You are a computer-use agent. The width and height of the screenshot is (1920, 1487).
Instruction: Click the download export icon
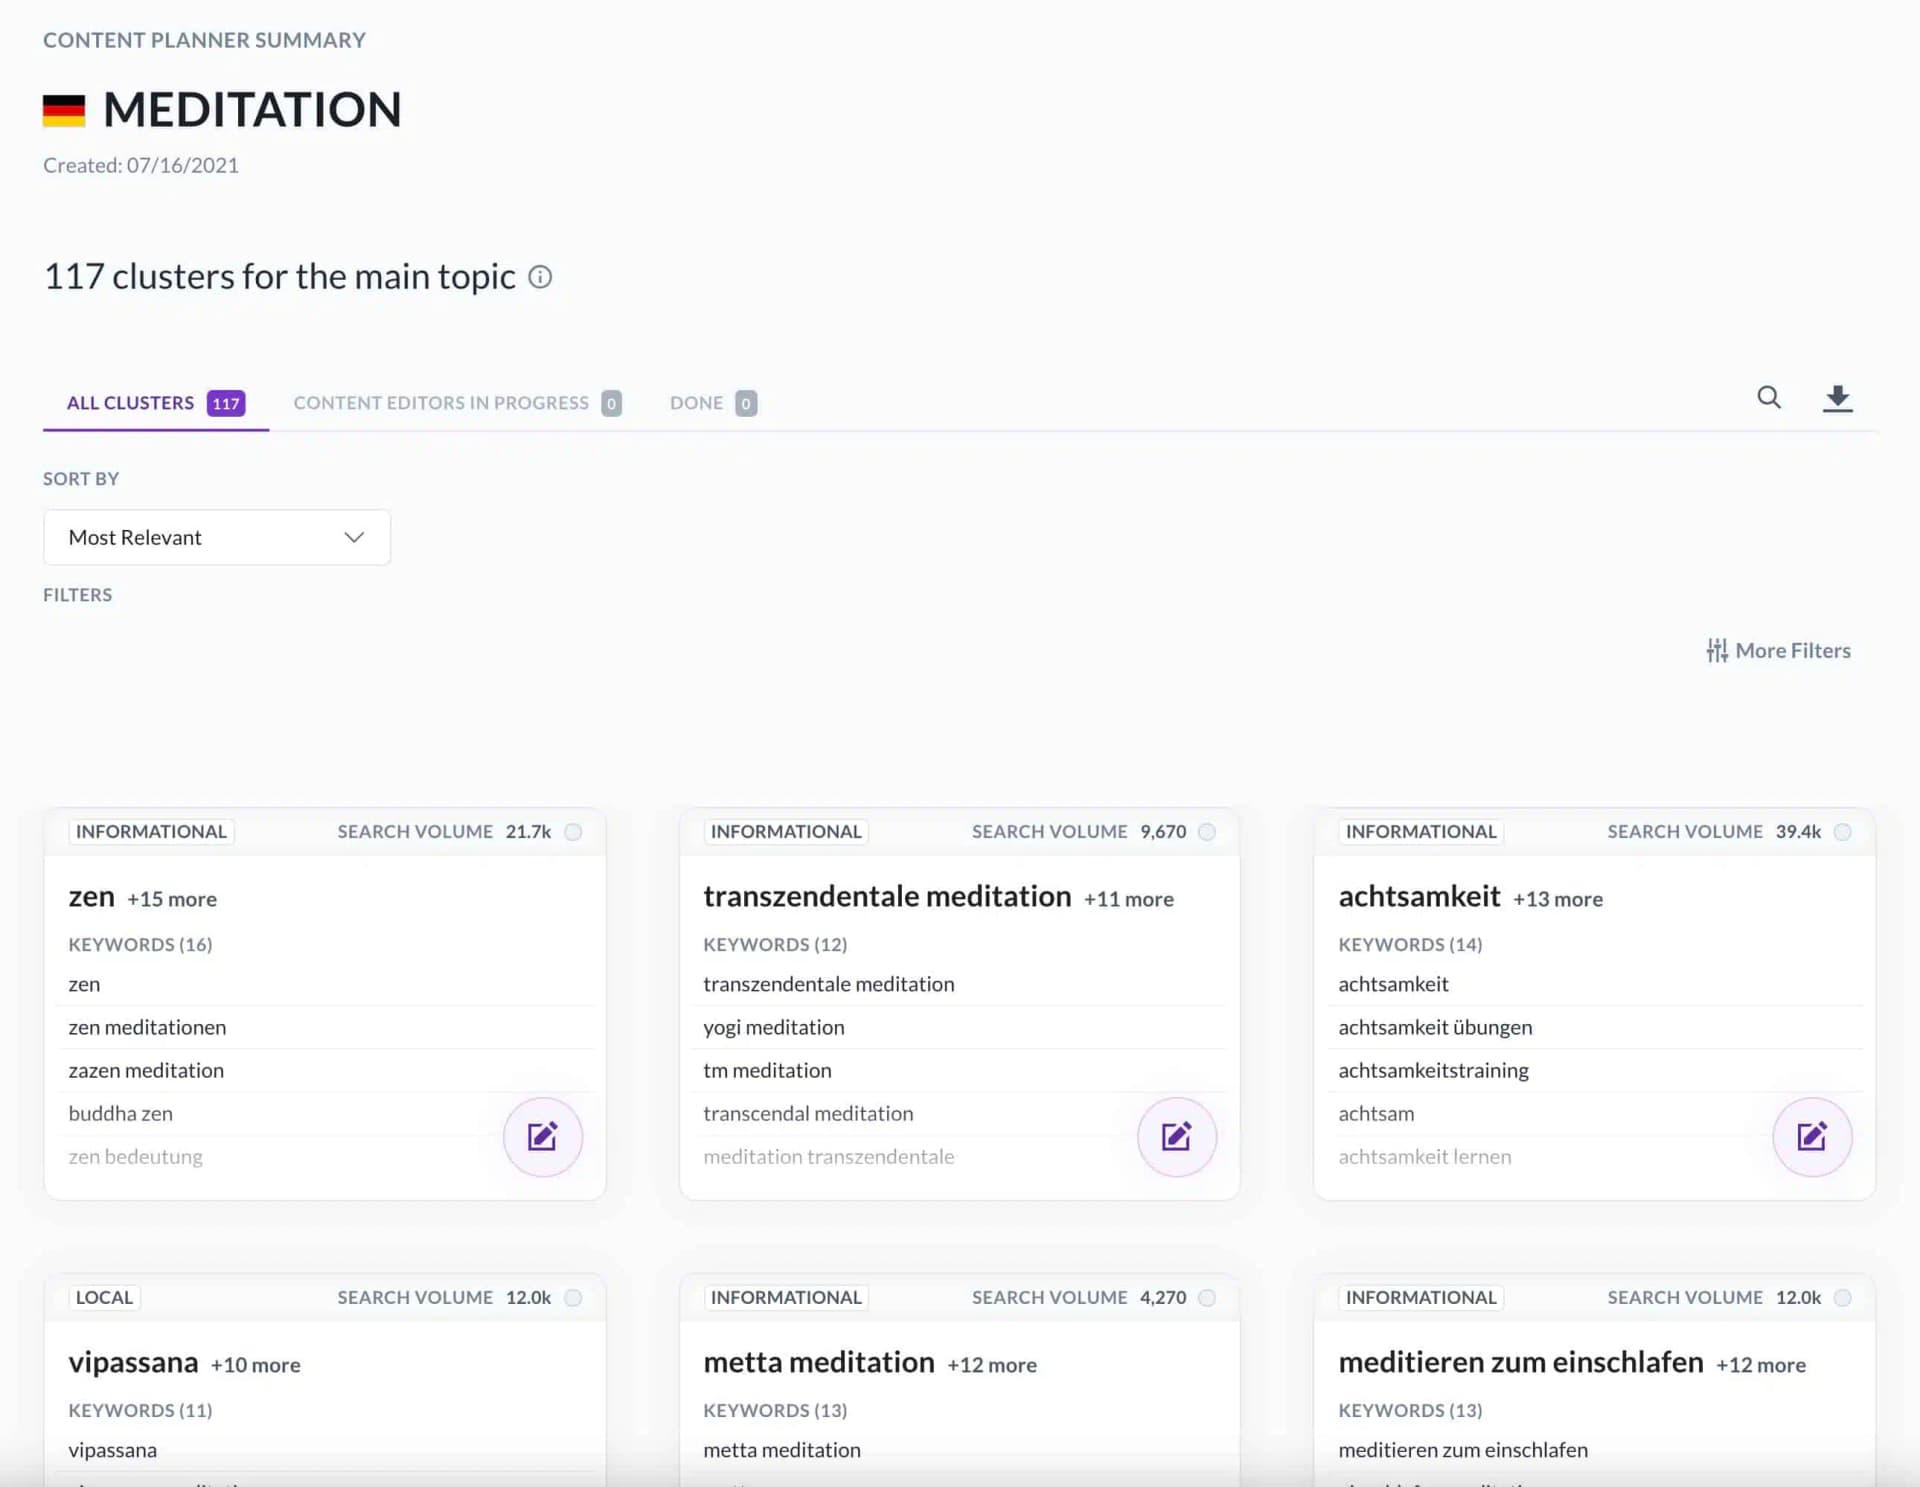pos(1838,398)
